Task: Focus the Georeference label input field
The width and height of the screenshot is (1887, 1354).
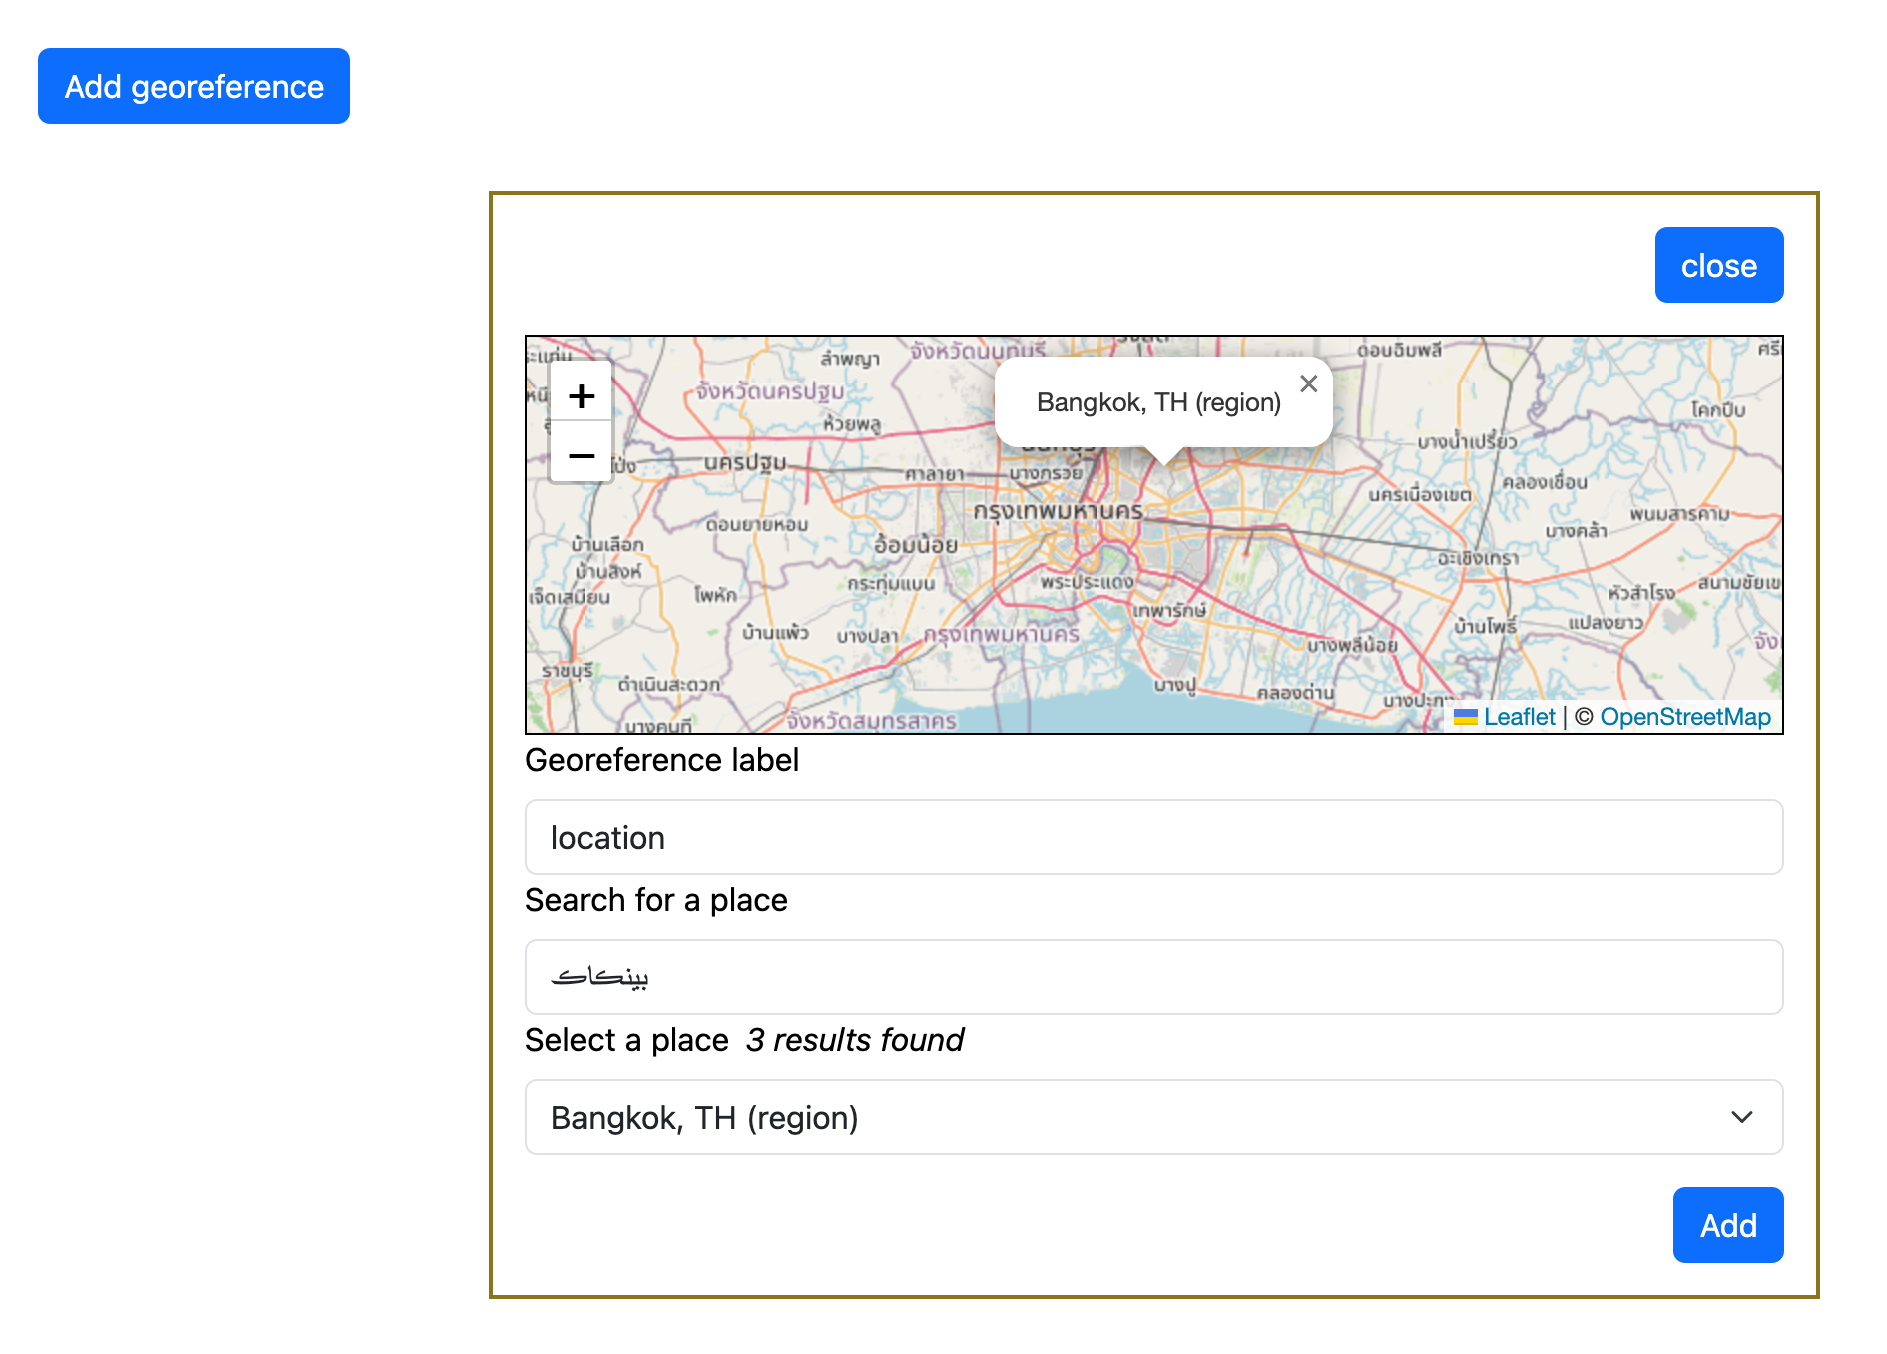Action: pyautogui.click(x=1154, y=837)
